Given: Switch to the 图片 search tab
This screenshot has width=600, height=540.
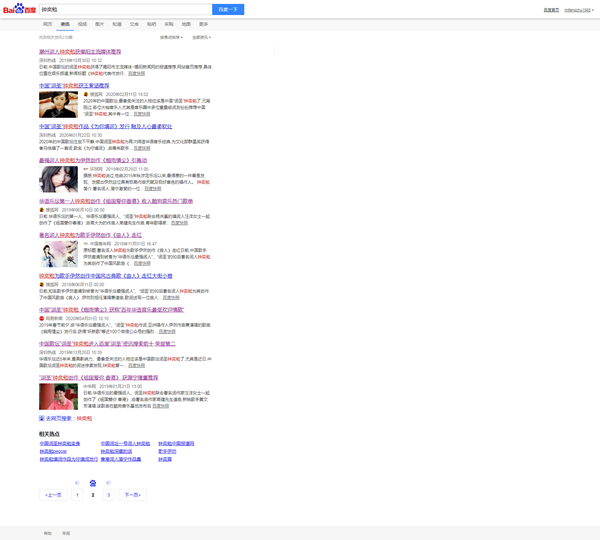Looking at the screenshot, I should tap(99, 23).
